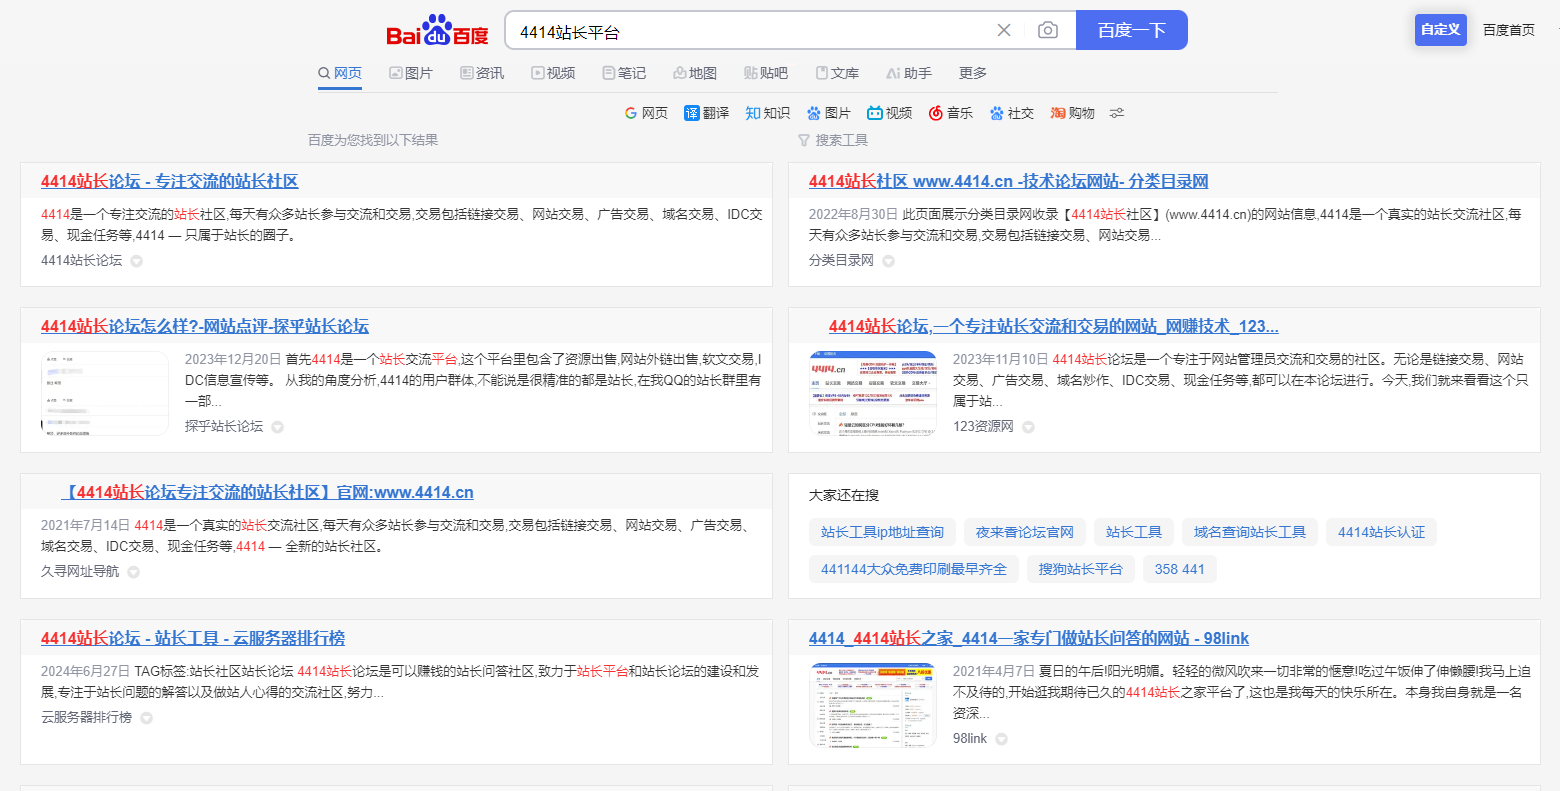Switch to the 贴吧 tab
Screen dimensions: 1560x791
766,73
